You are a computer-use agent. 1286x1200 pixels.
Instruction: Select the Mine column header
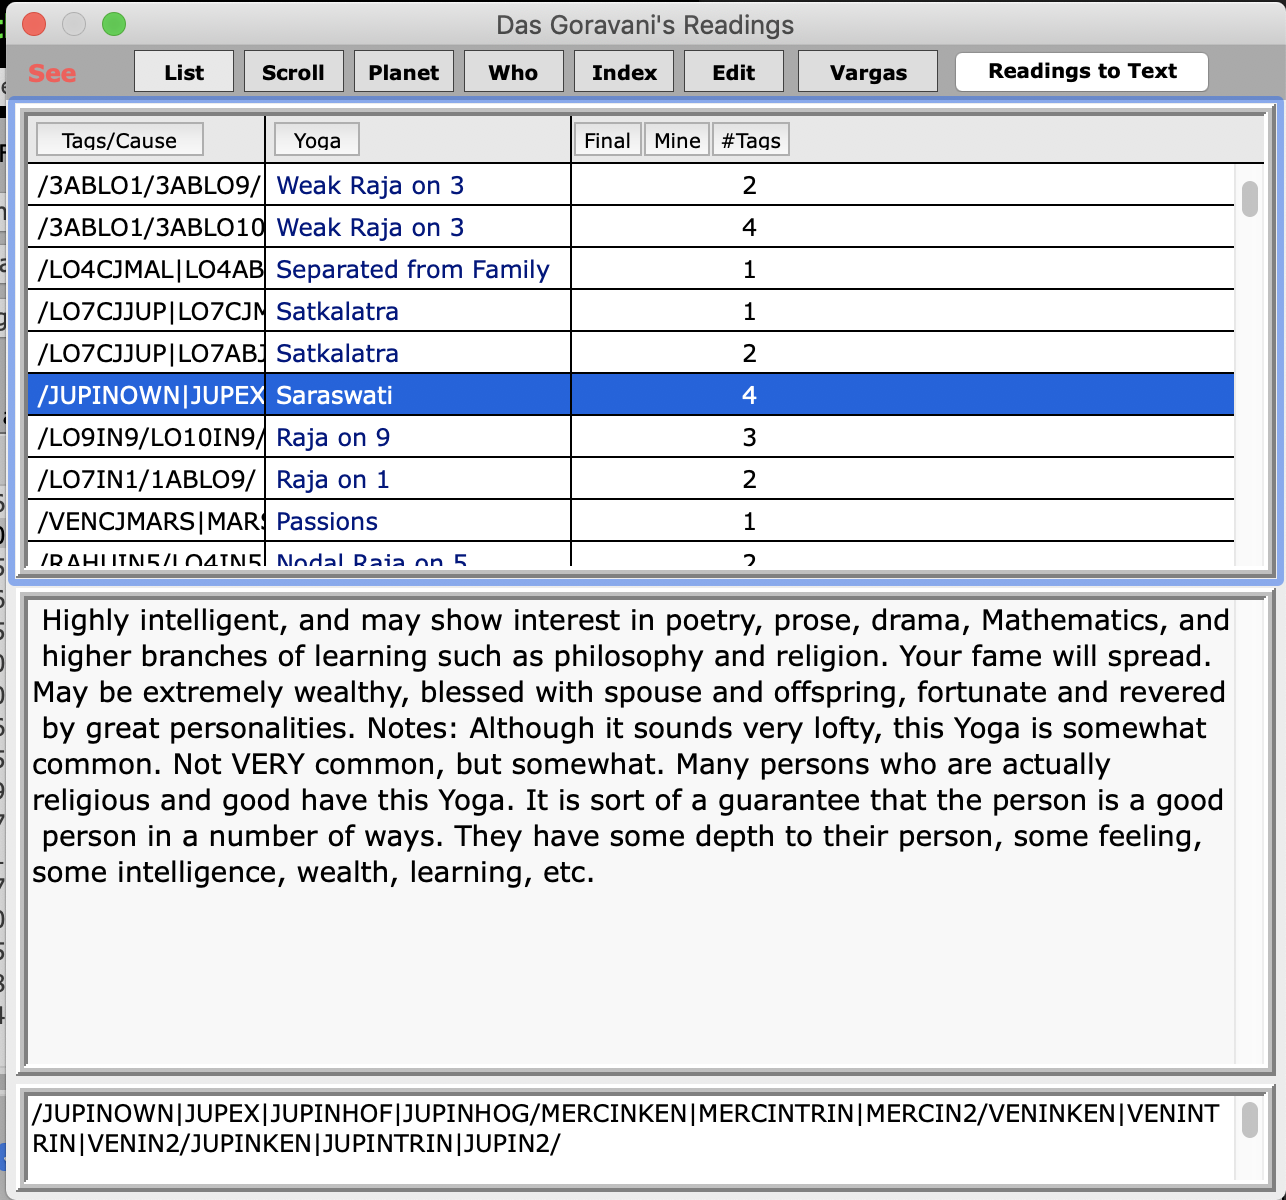677,140
